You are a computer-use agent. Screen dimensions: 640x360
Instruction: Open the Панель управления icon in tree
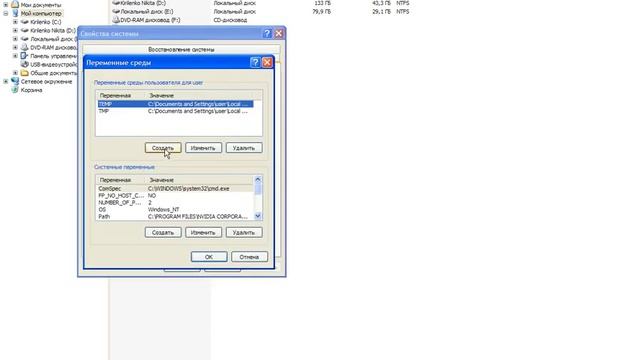(24, 56)
